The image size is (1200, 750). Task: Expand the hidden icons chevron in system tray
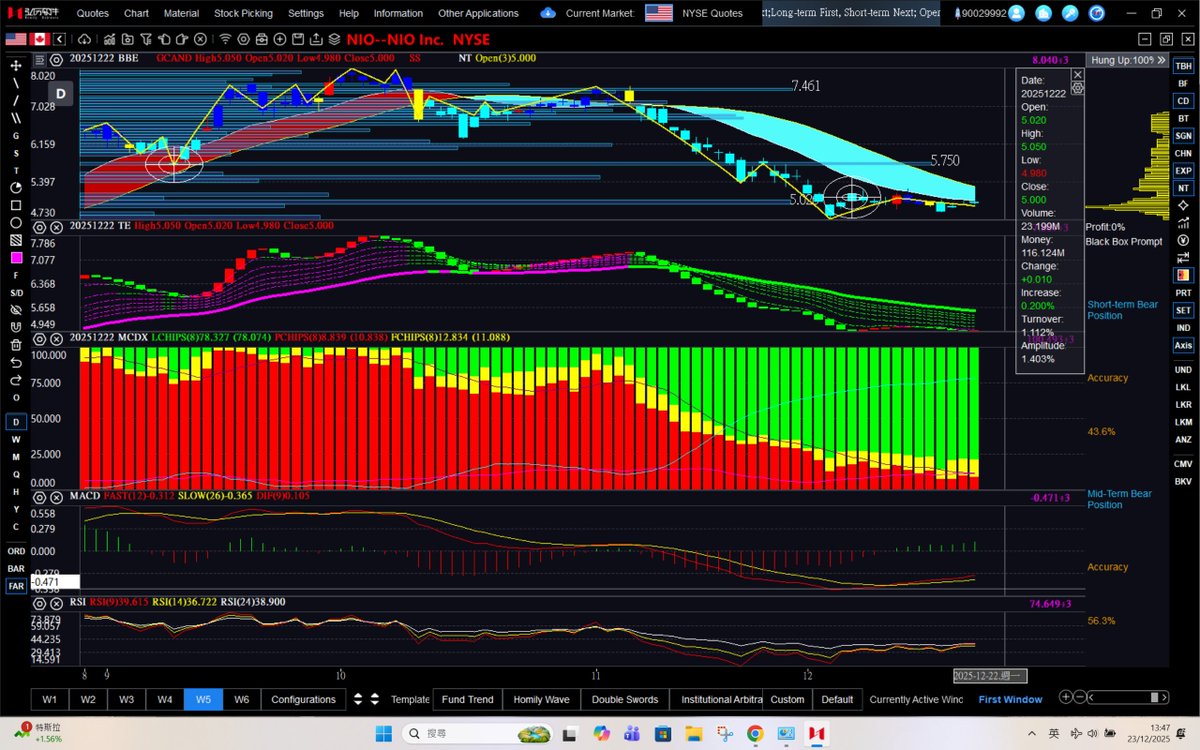1032,733
